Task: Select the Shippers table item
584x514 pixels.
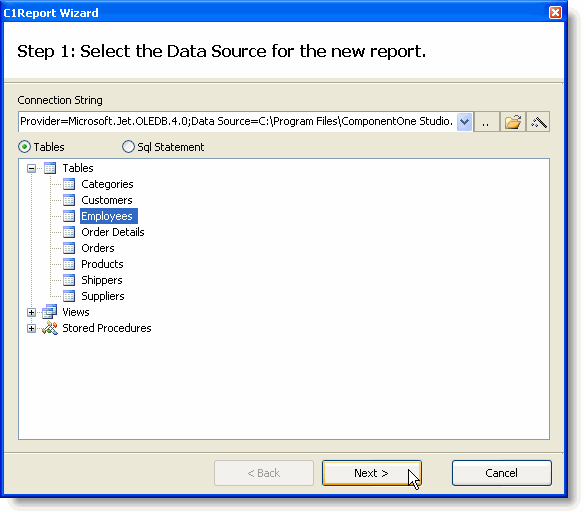Action: click(102, 280)
